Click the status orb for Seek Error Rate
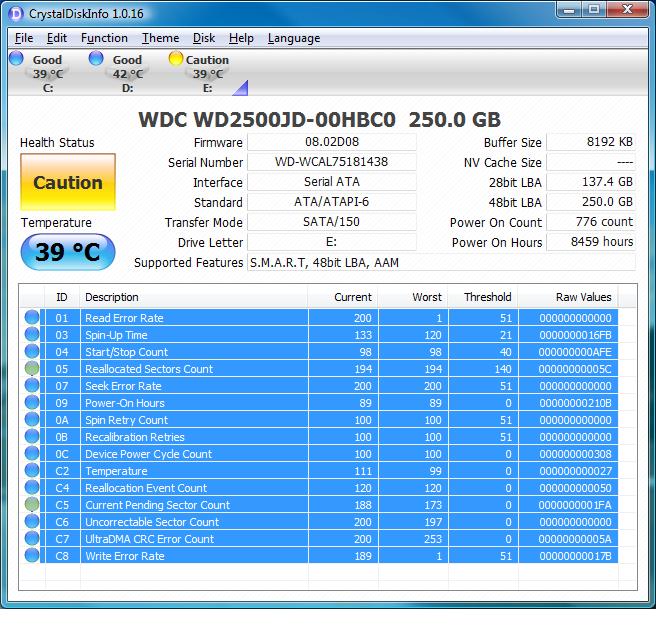This screenshot has width=656, height=625. [32, 386]
